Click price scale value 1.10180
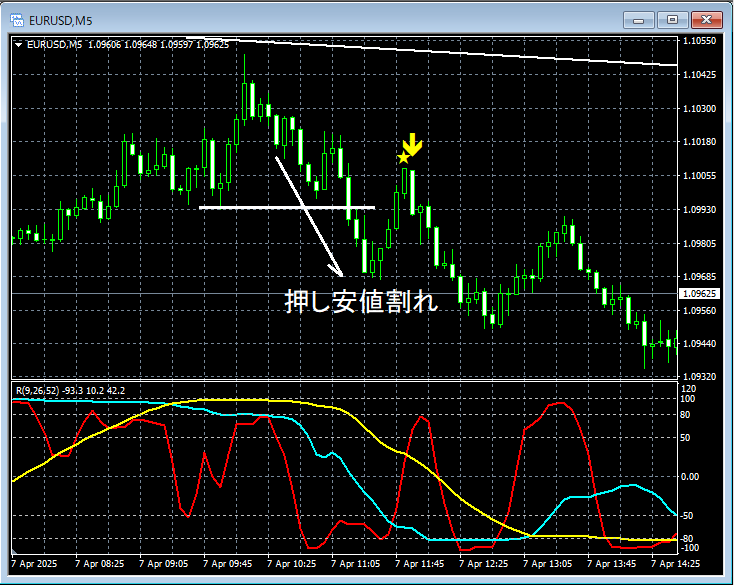 point(699,142)
